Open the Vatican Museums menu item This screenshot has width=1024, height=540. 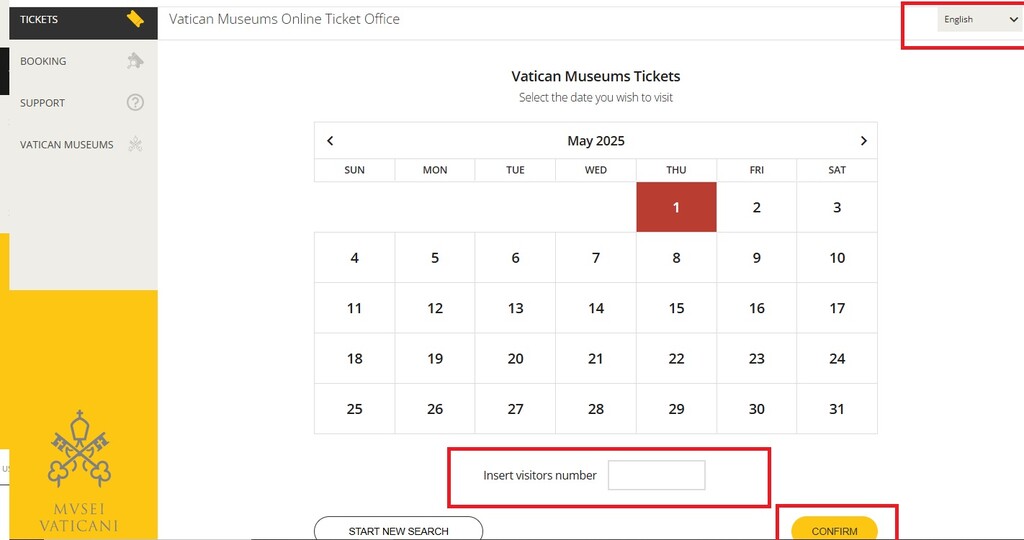coord(83,144)
